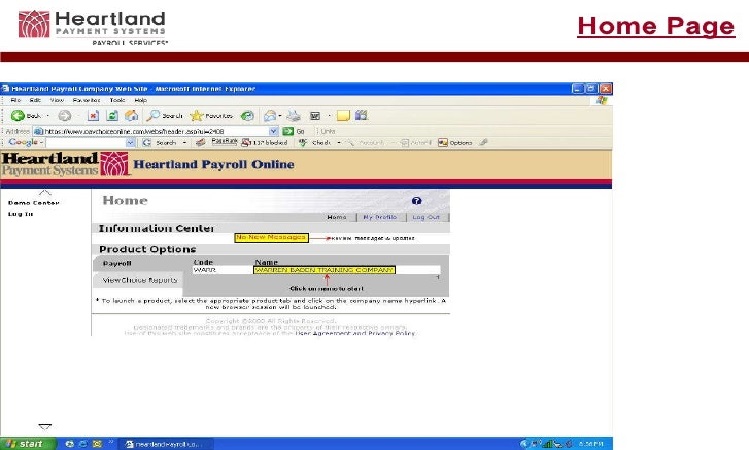Click Internet Explorer quick launch icon
749x450 pixels.
(x=83, y=444)
